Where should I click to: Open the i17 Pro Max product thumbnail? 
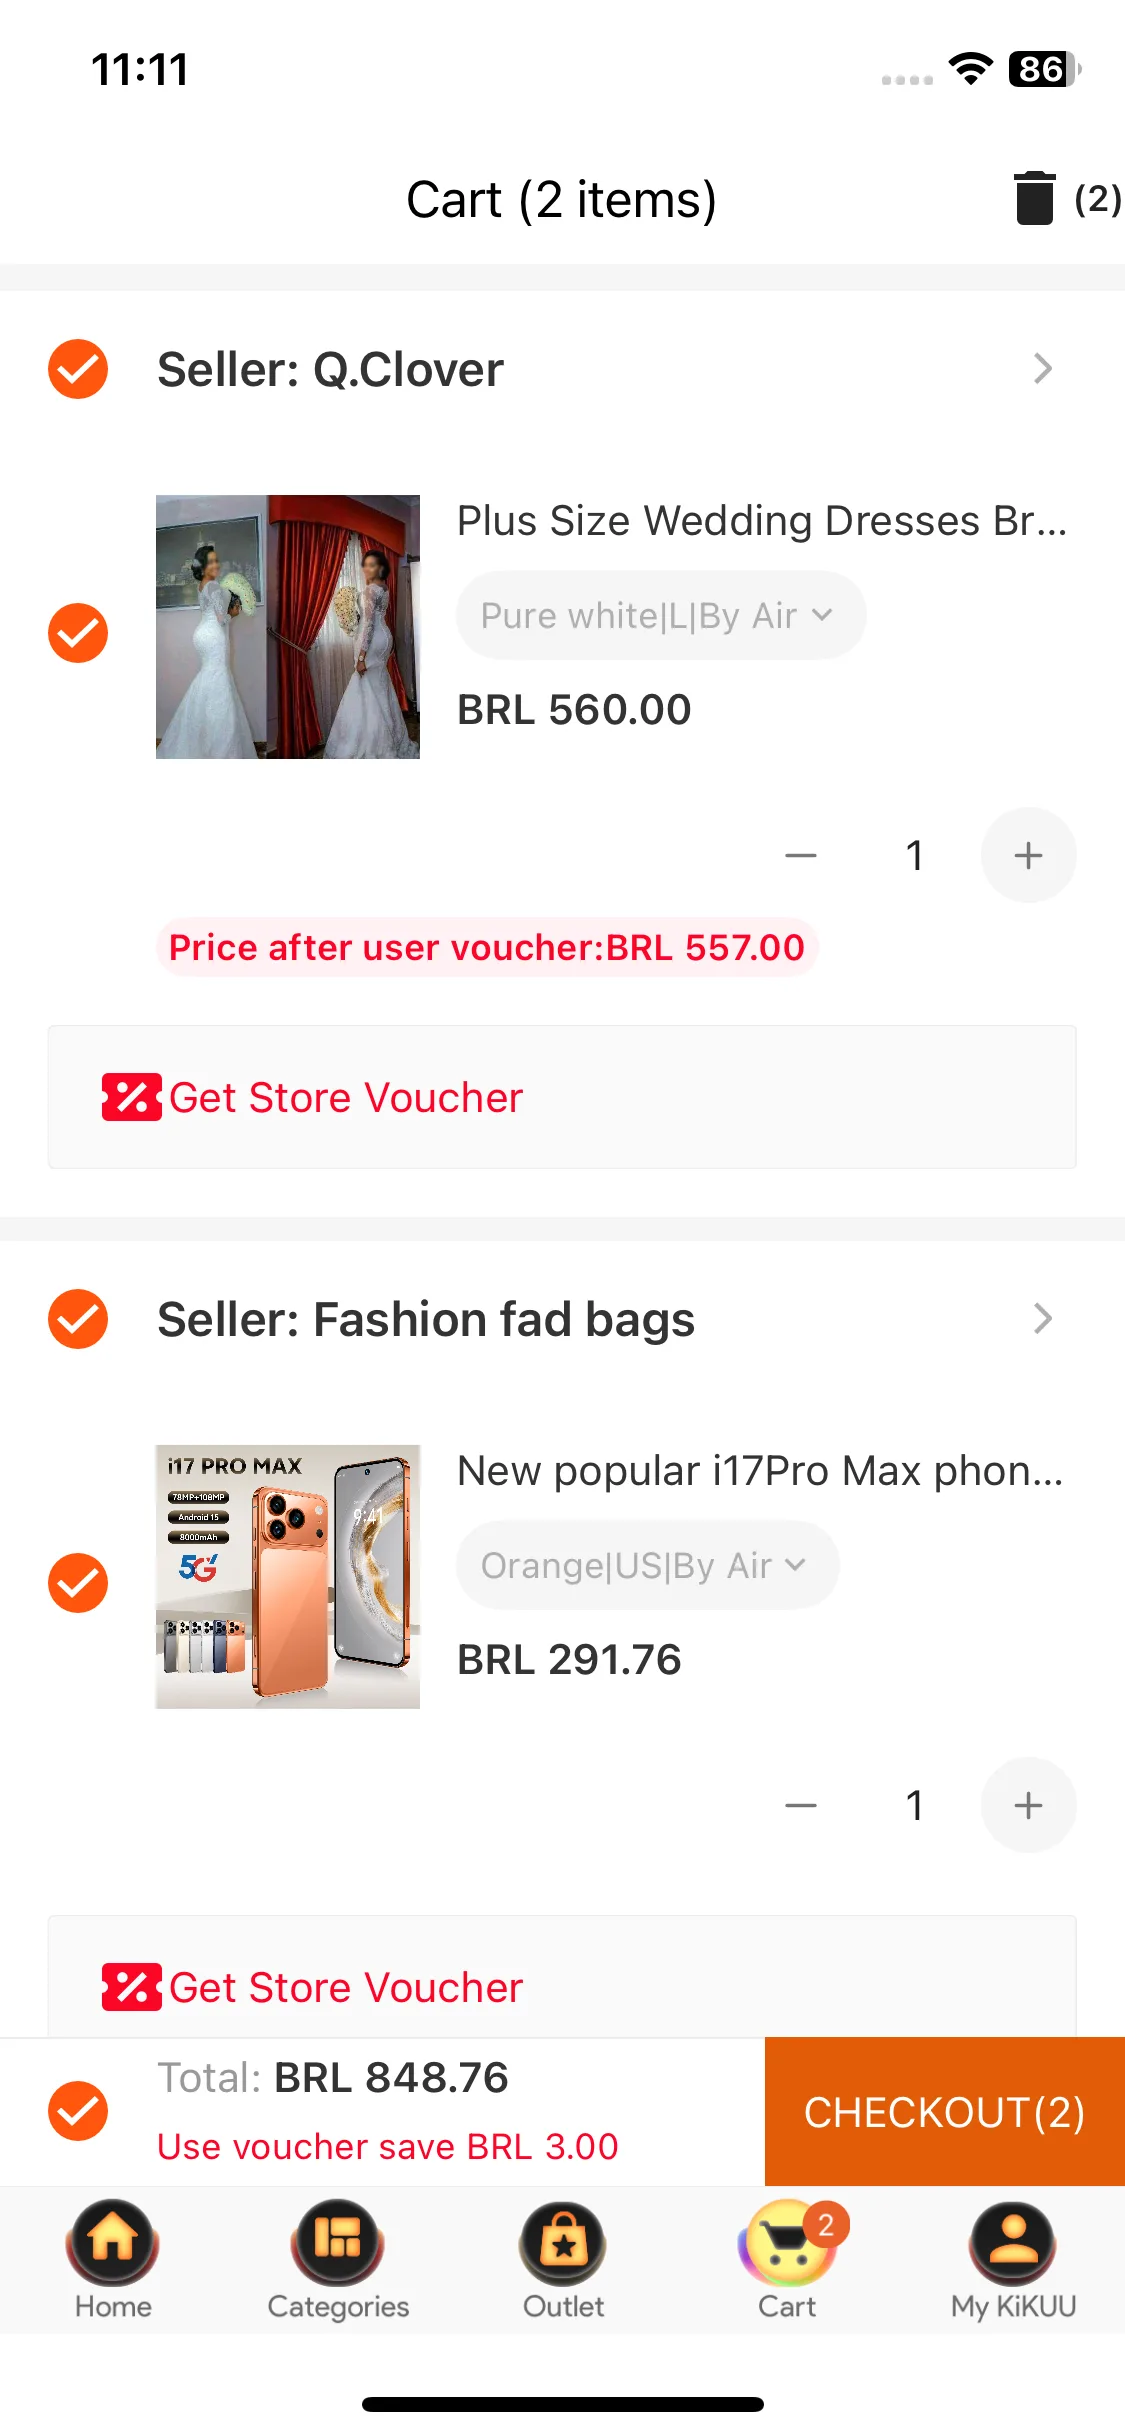pos(288,1577)
